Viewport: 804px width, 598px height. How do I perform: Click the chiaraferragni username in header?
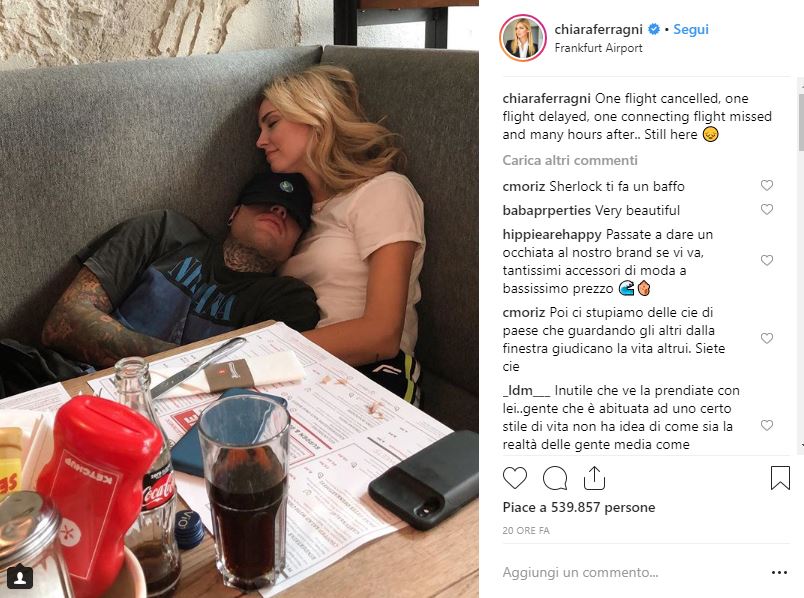pyautogui.click(x=598, y=29)
